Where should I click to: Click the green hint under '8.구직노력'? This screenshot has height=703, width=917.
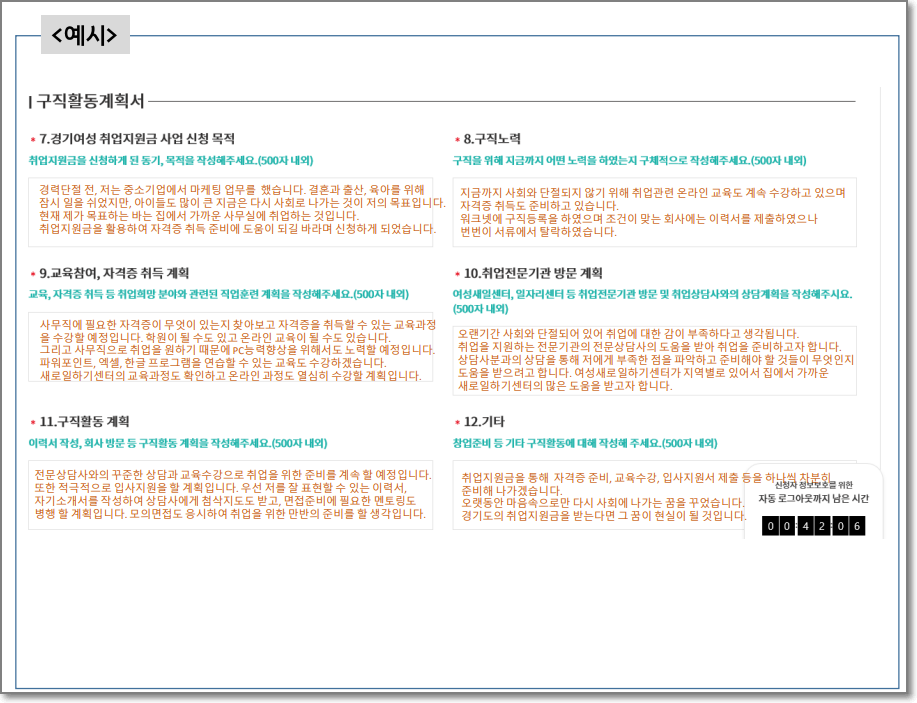[629, 160]
